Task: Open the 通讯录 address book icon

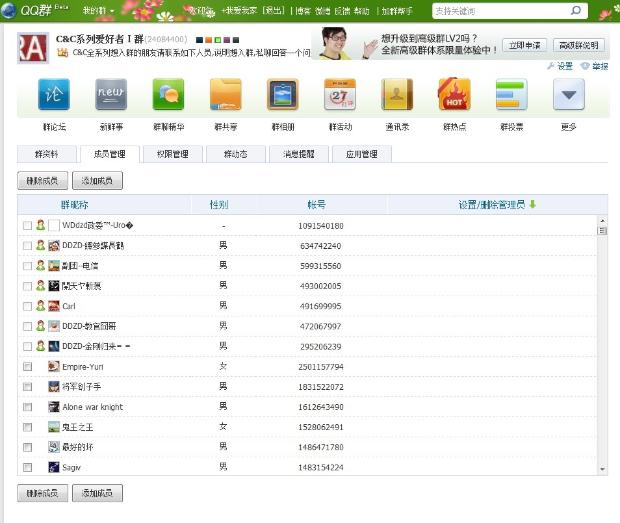Action: click(x=397, y=94)
